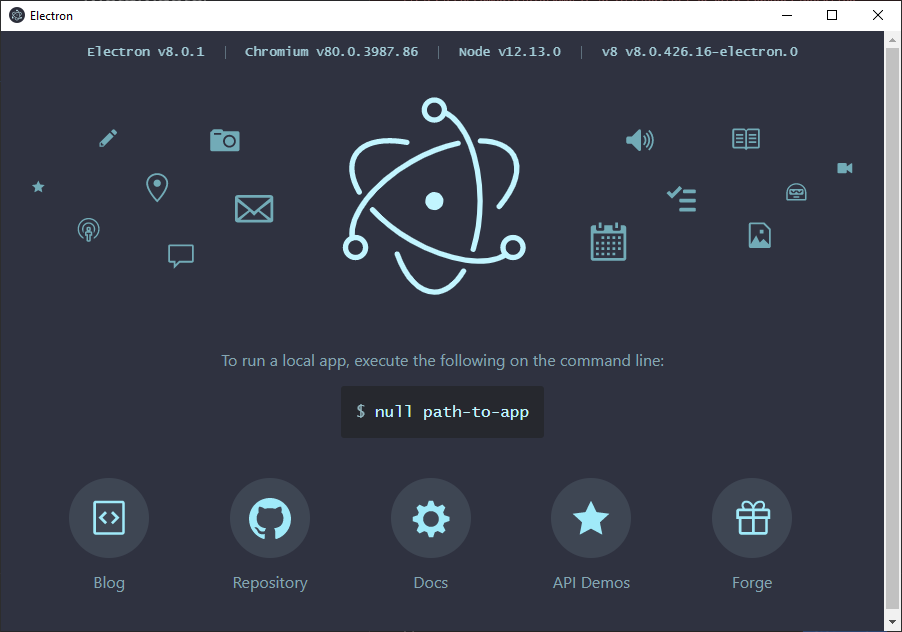The width and height of the screenshot is (902, 632).
Task: Maximize the Electron window
Action: tap(832, 16)
